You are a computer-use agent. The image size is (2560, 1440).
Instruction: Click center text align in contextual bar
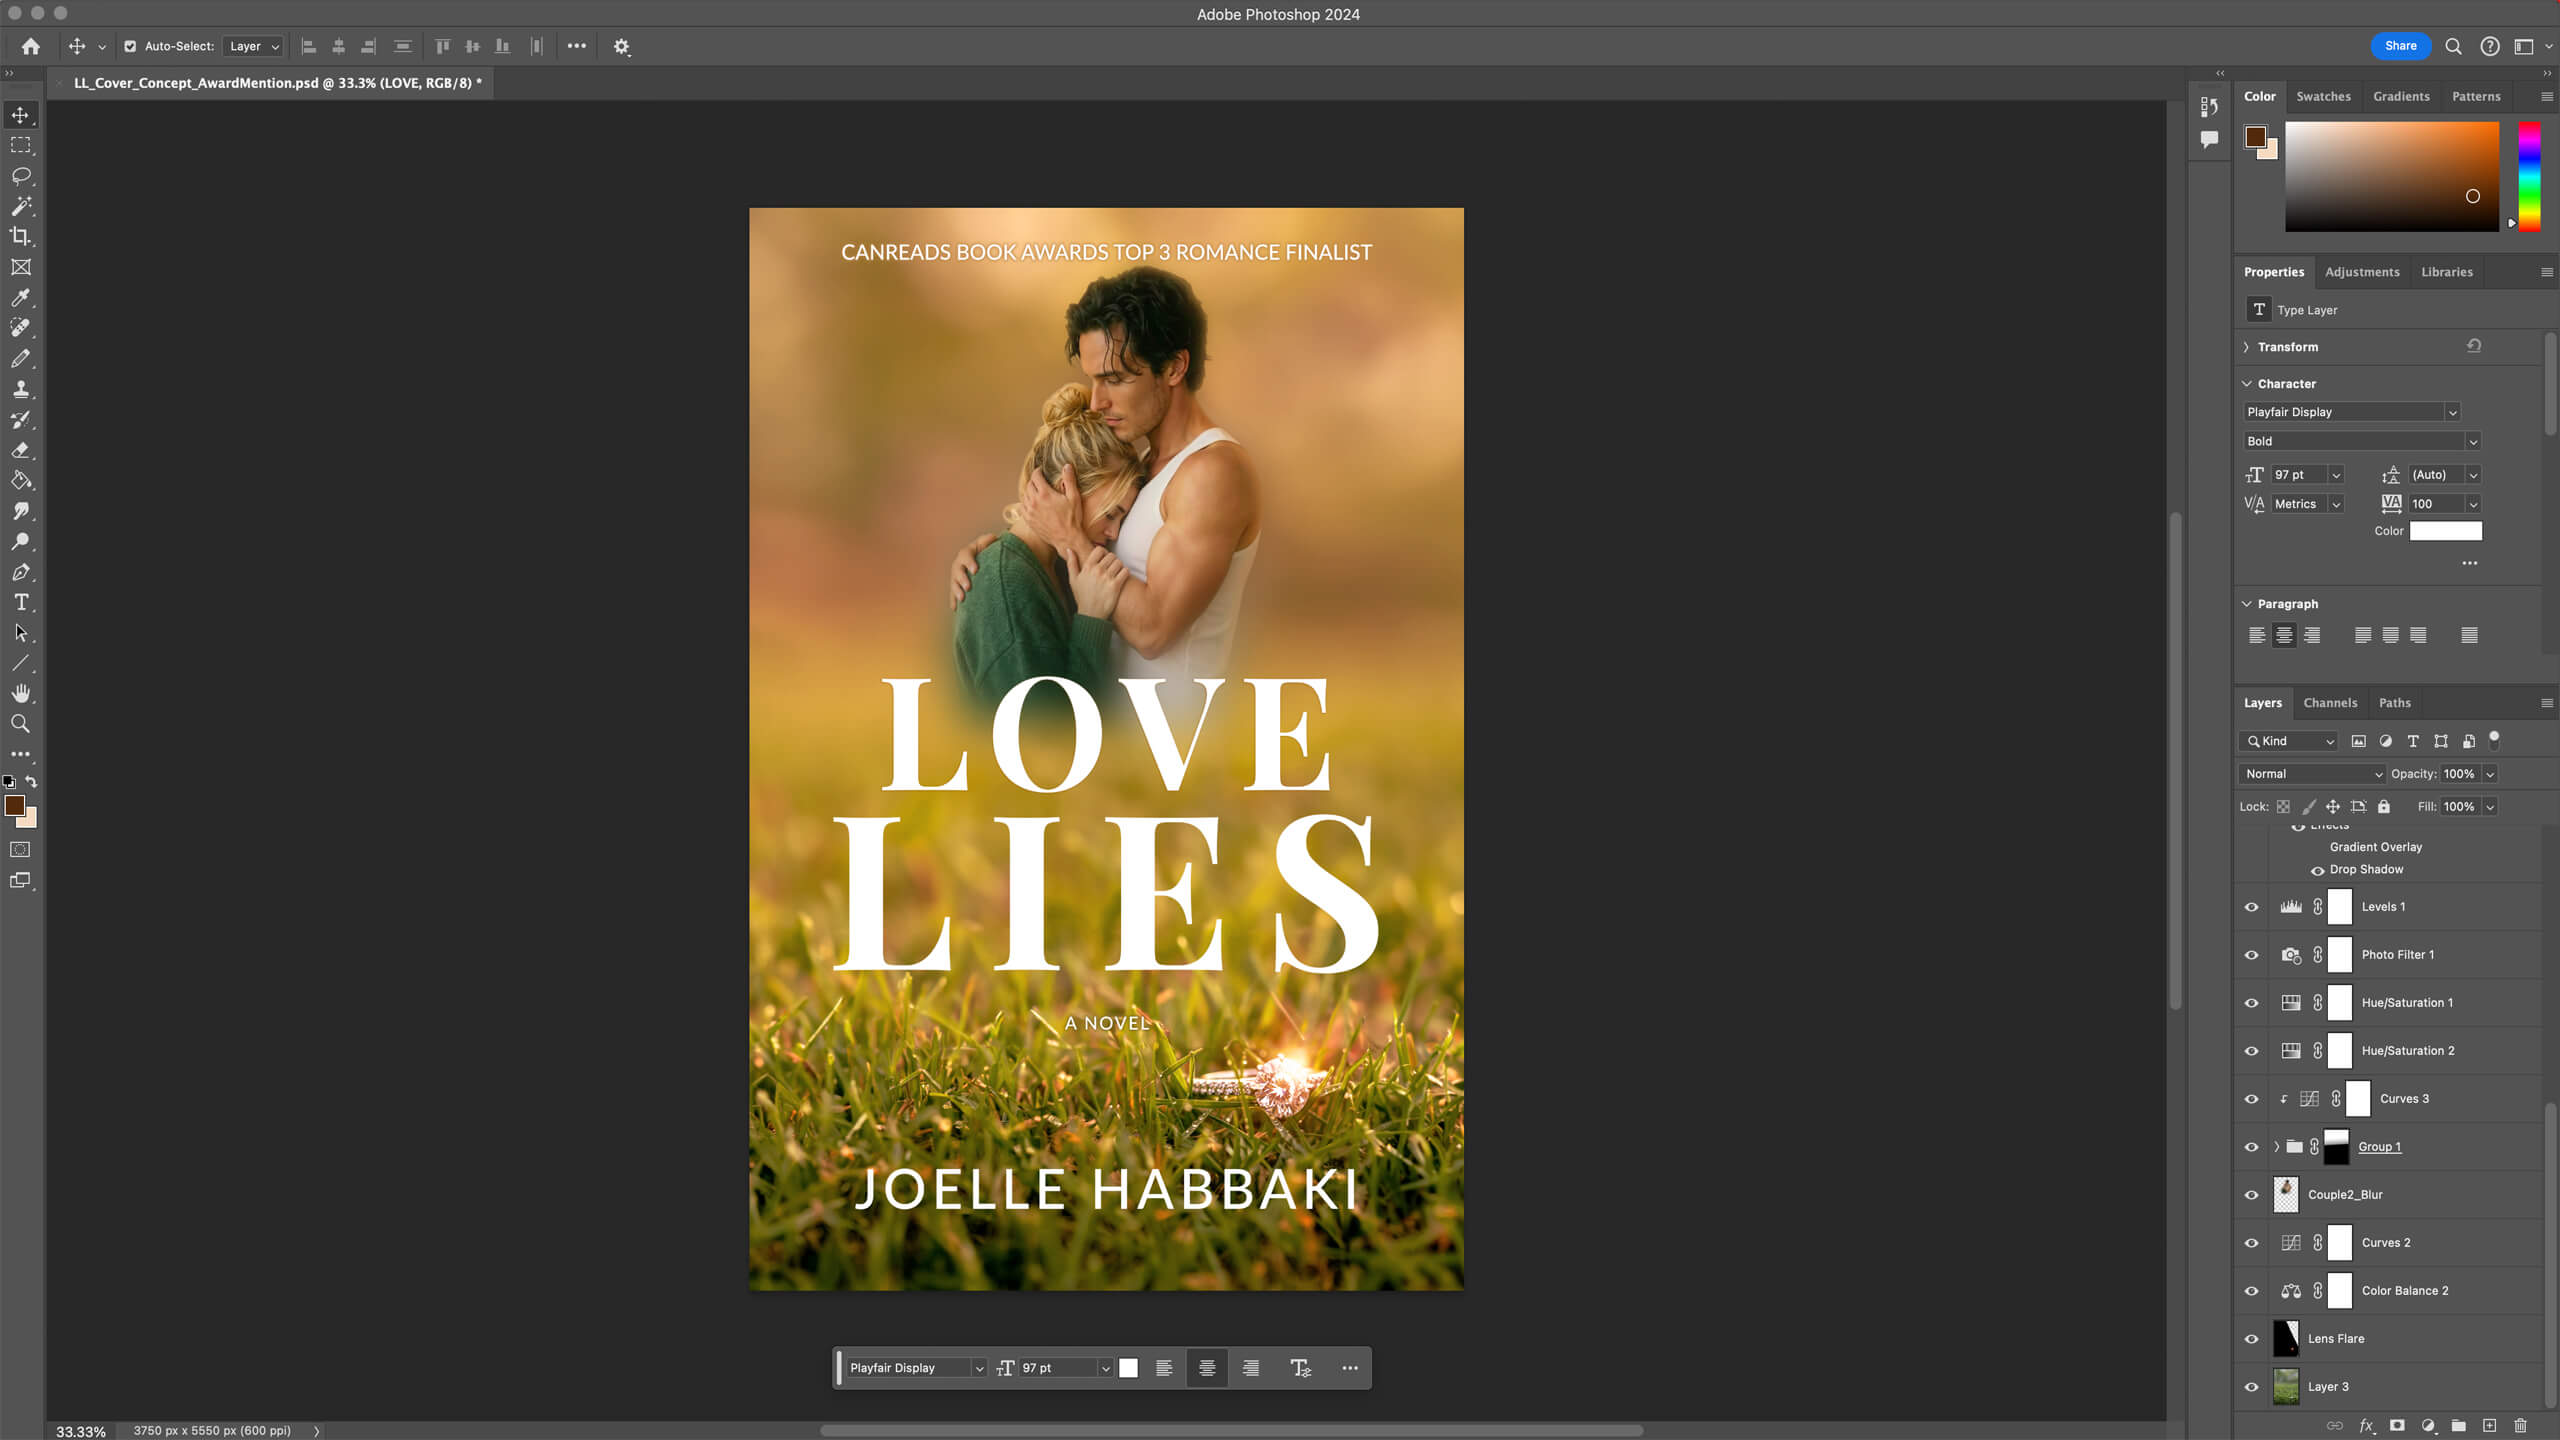point(1207,1368)
